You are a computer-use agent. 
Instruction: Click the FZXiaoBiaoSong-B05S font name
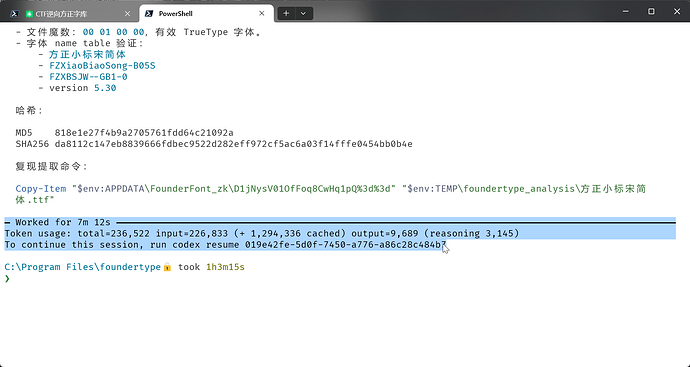coord(102,66)
